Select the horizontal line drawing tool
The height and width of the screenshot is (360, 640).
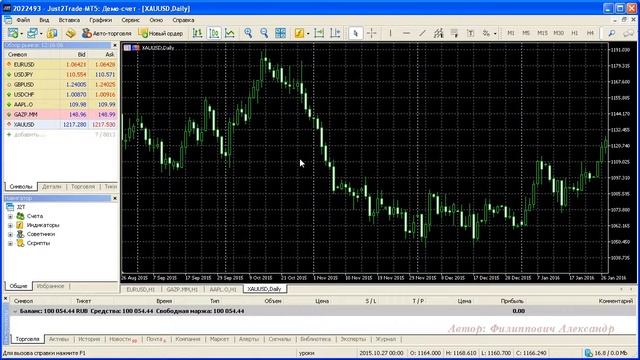406,33
